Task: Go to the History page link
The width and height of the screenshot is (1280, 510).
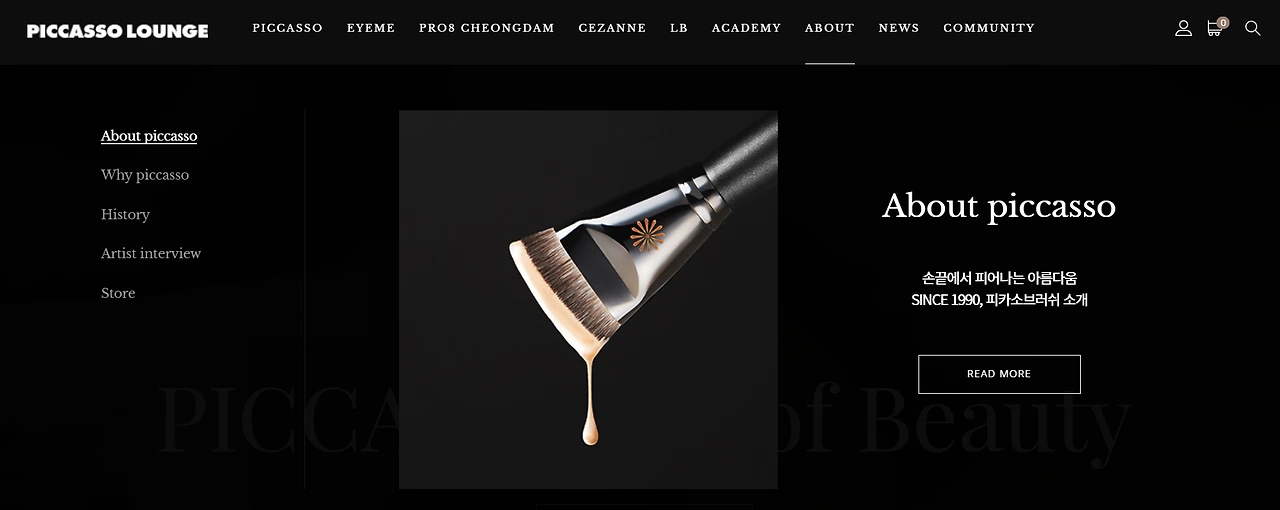Action: (125, 214)
